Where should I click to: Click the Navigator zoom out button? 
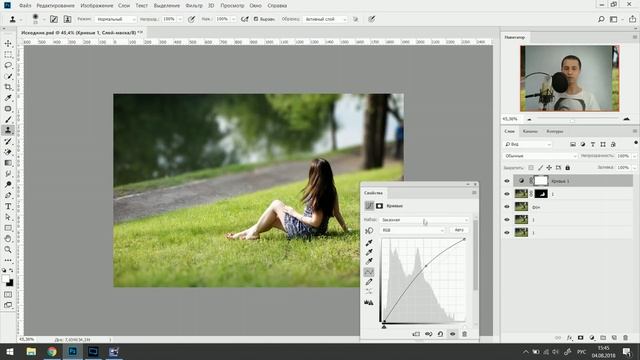(x=529, y=119)
